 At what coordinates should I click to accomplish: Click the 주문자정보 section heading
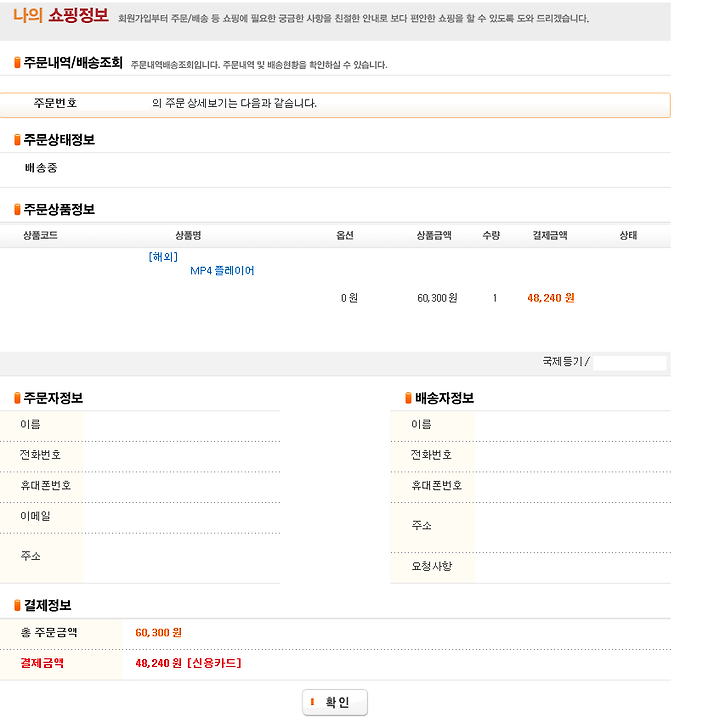tap(53, 398)
